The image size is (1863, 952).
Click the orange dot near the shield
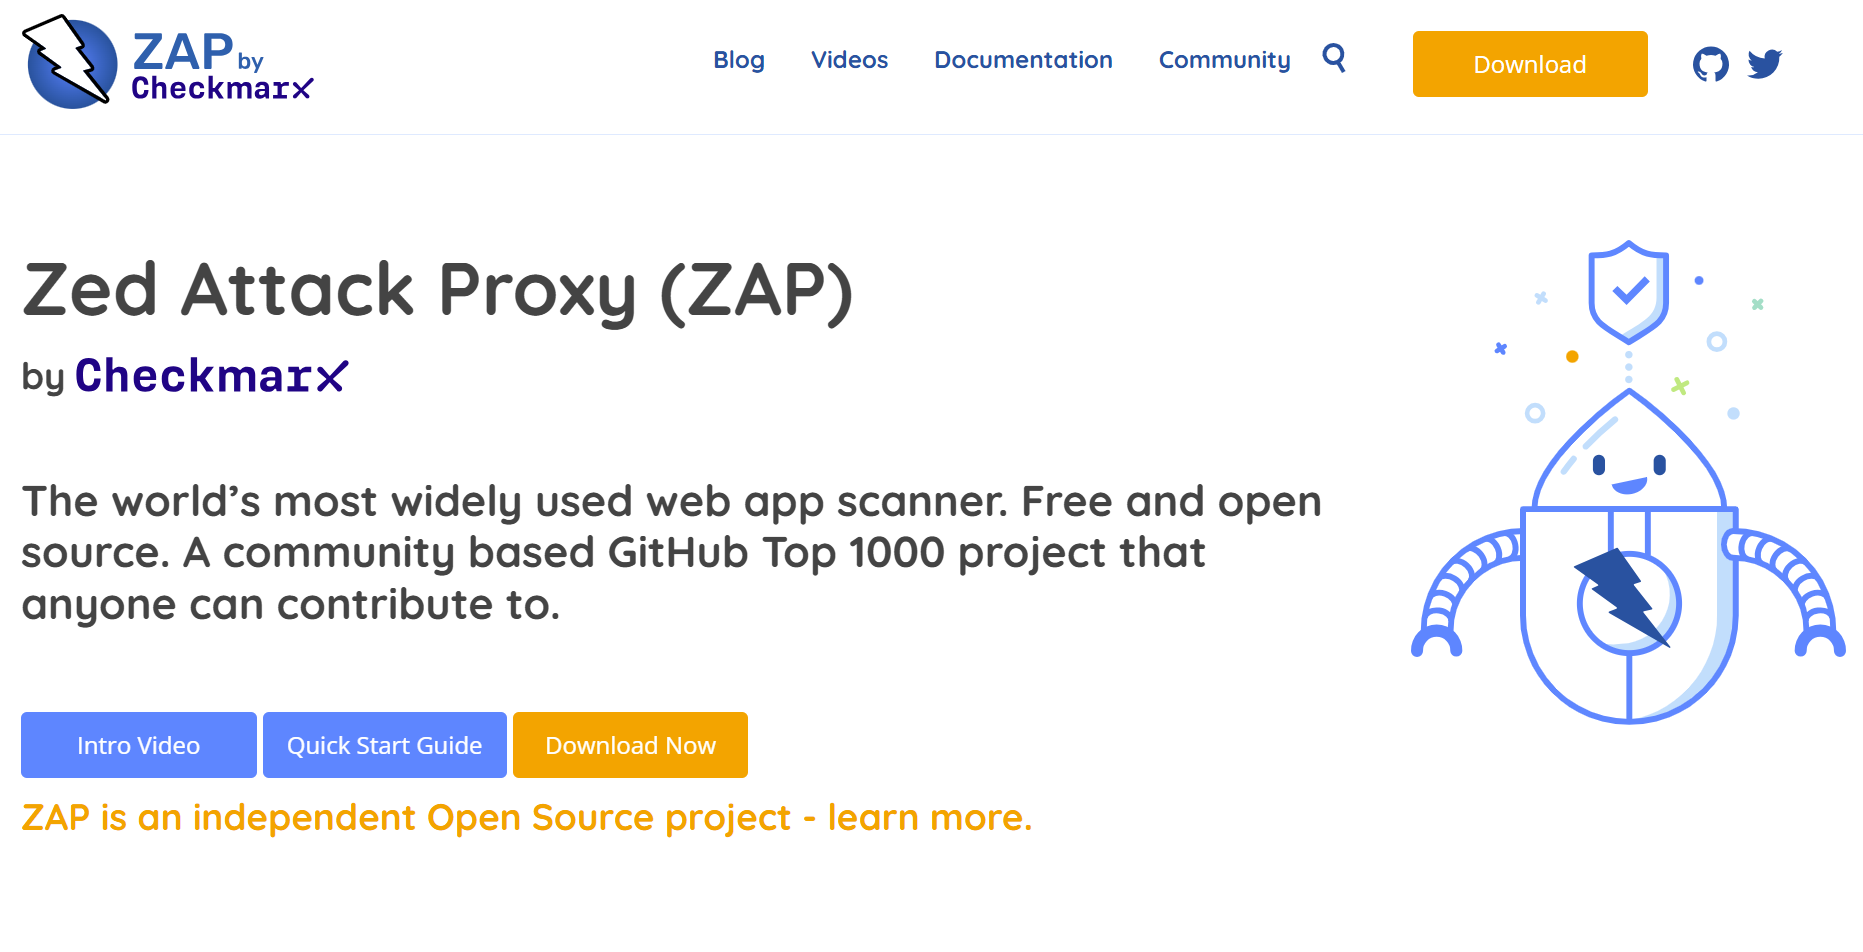pos(1572,355)
